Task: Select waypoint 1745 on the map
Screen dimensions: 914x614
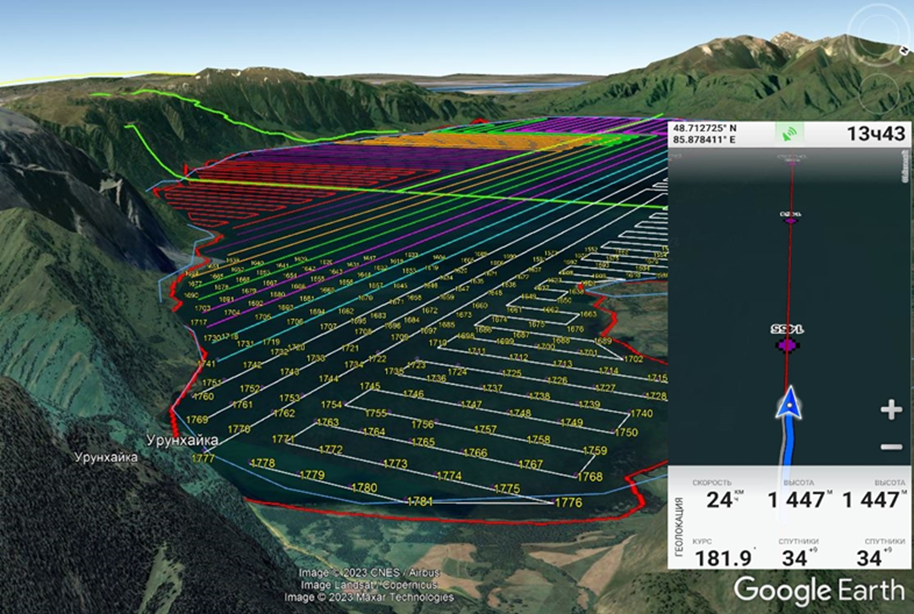Action: point(370,386)
